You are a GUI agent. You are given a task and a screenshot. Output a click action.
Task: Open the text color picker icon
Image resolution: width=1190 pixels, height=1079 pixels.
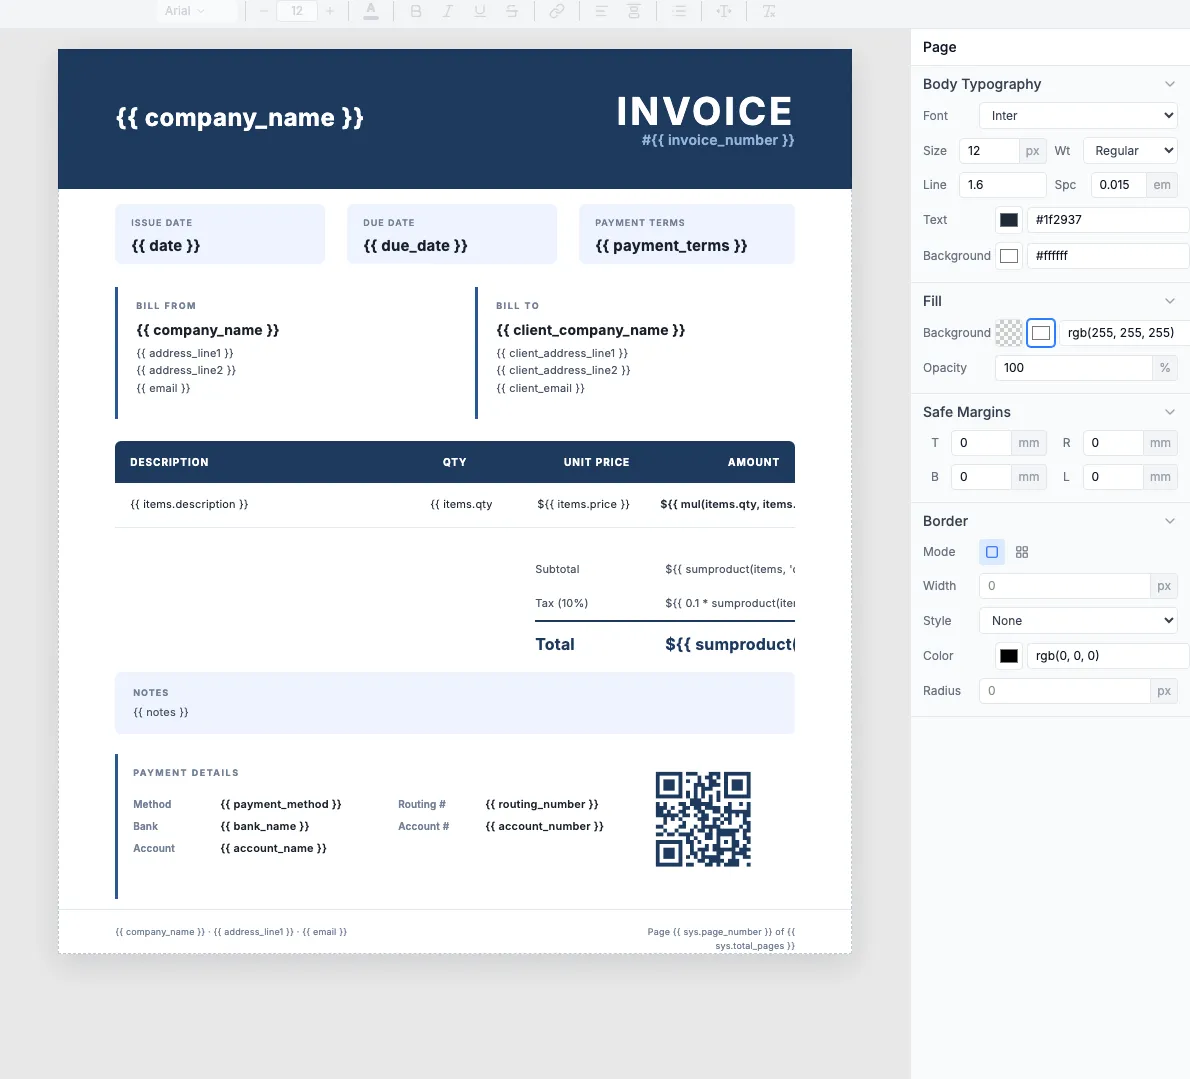tap(371, 11)
